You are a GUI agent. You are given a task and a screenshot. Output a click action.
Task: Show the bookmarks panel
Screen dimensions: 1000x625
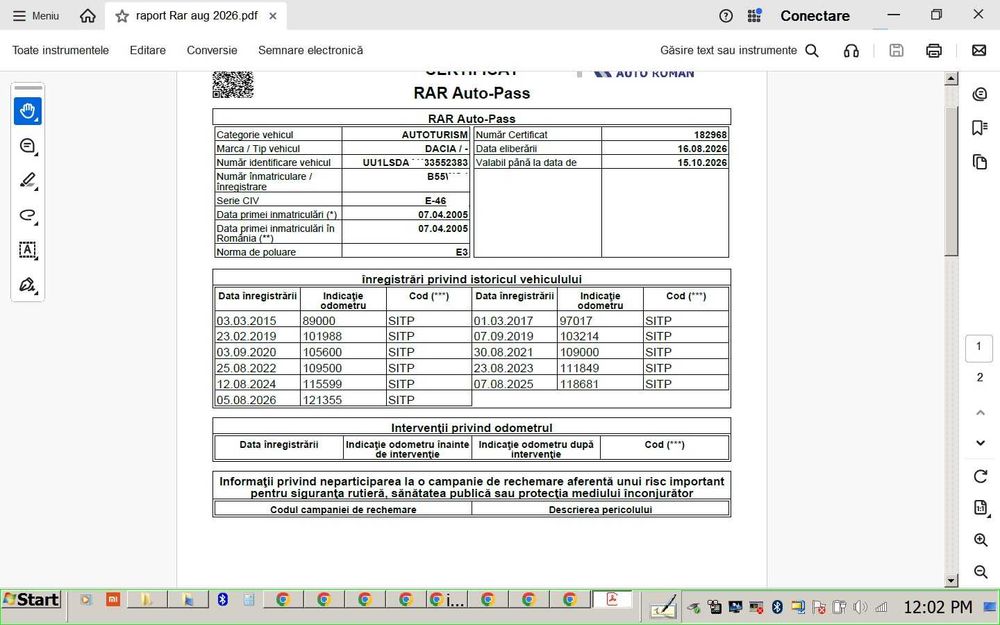(x=980, y=128)
